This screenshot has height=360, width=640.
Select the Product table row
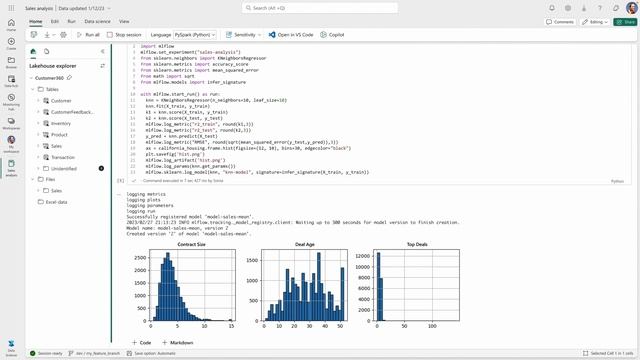coord(67,135)
